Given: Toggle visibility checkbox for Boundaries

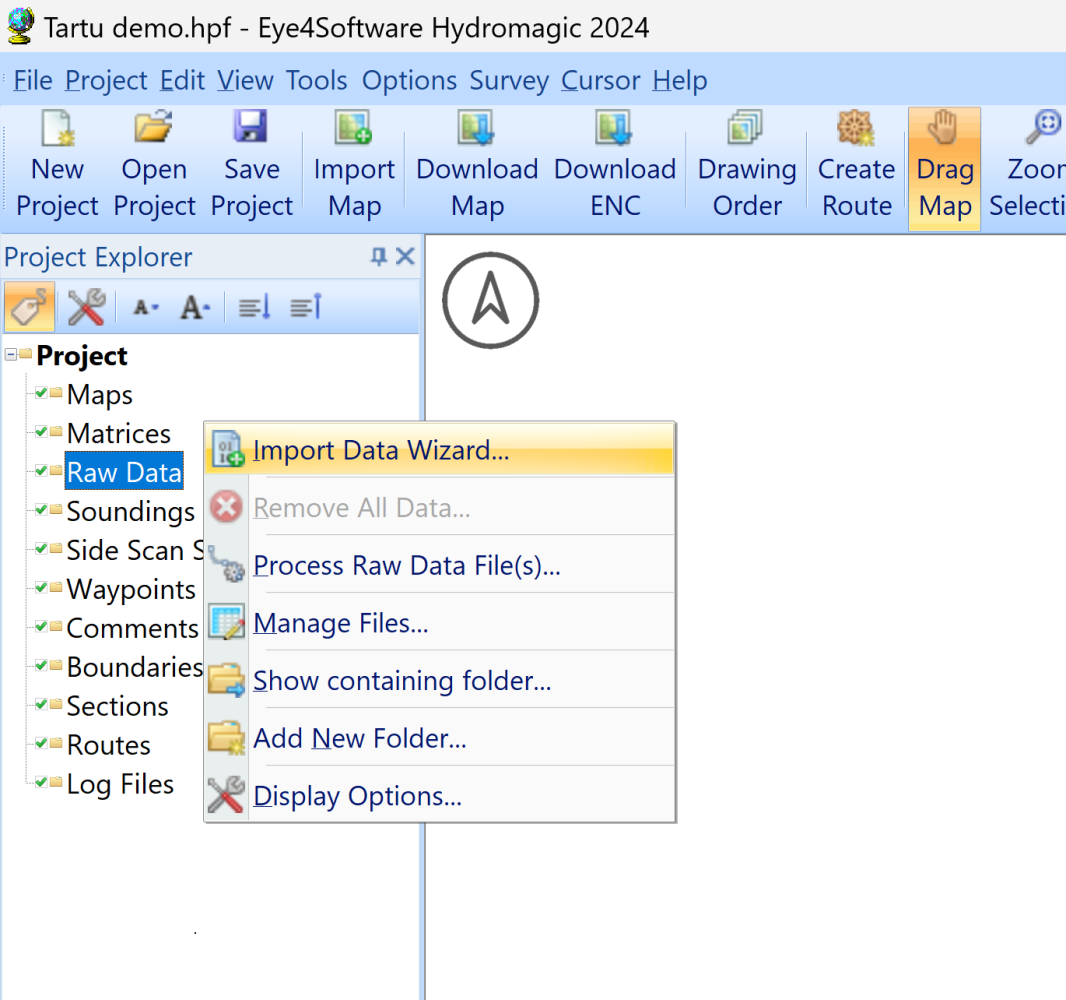Looking at the screenshot, I should pyautogui.click(x=41, y=665).
